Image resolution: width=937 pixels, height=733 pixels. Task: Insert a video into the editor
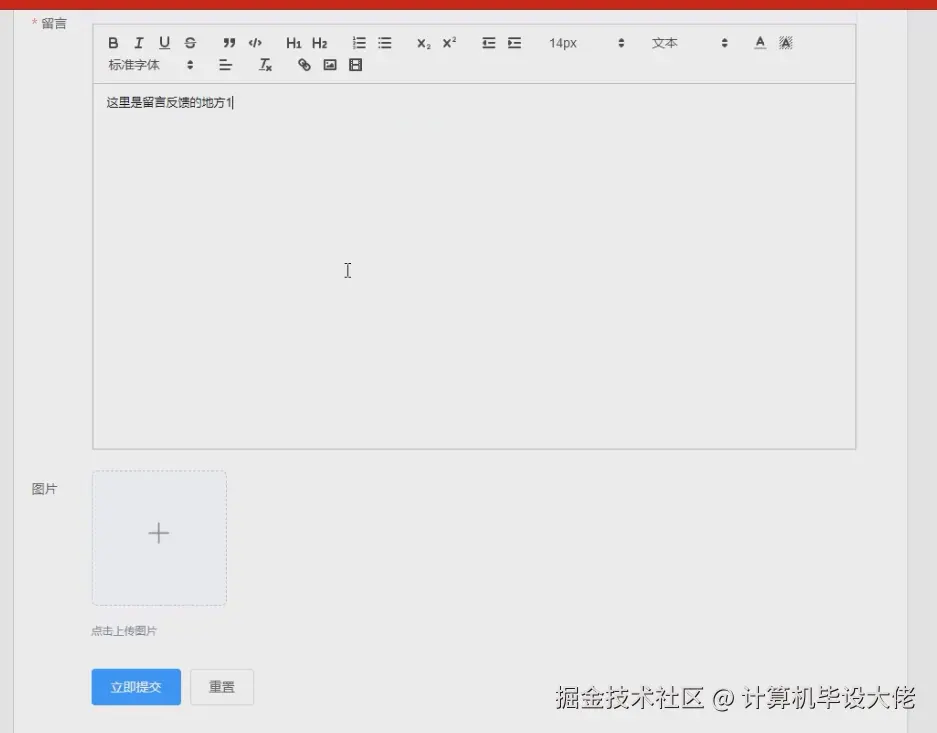[355, 65]
